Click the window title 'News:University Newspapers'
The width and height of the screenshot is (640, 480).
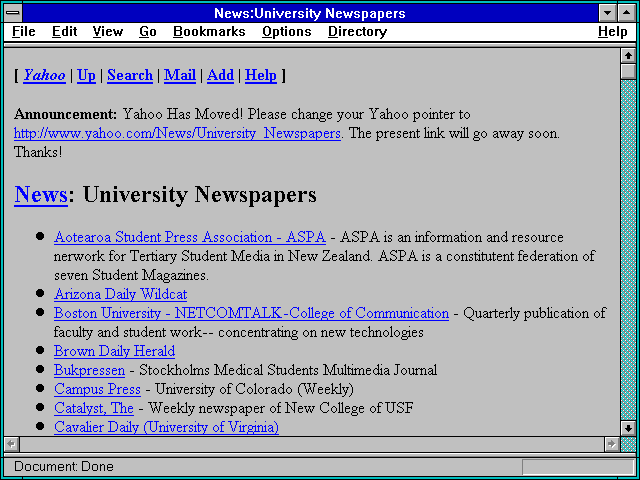(310, 13)
